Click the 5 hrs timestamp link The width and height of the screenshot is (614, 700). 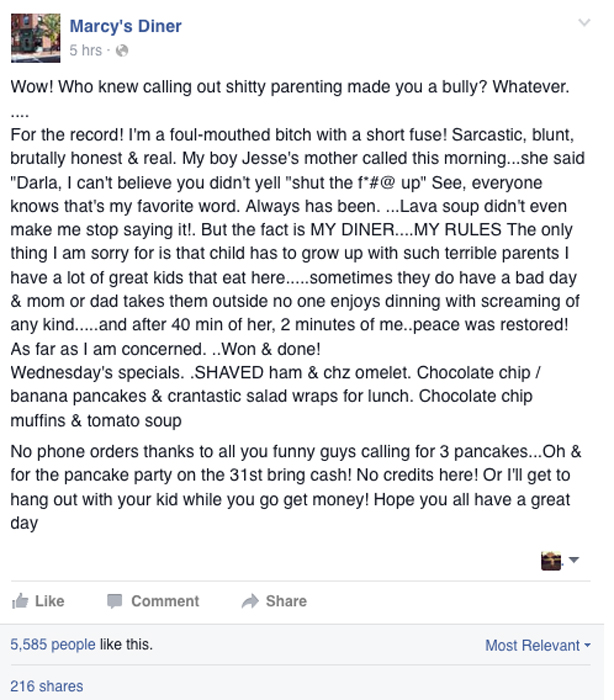tap(86, 50)
